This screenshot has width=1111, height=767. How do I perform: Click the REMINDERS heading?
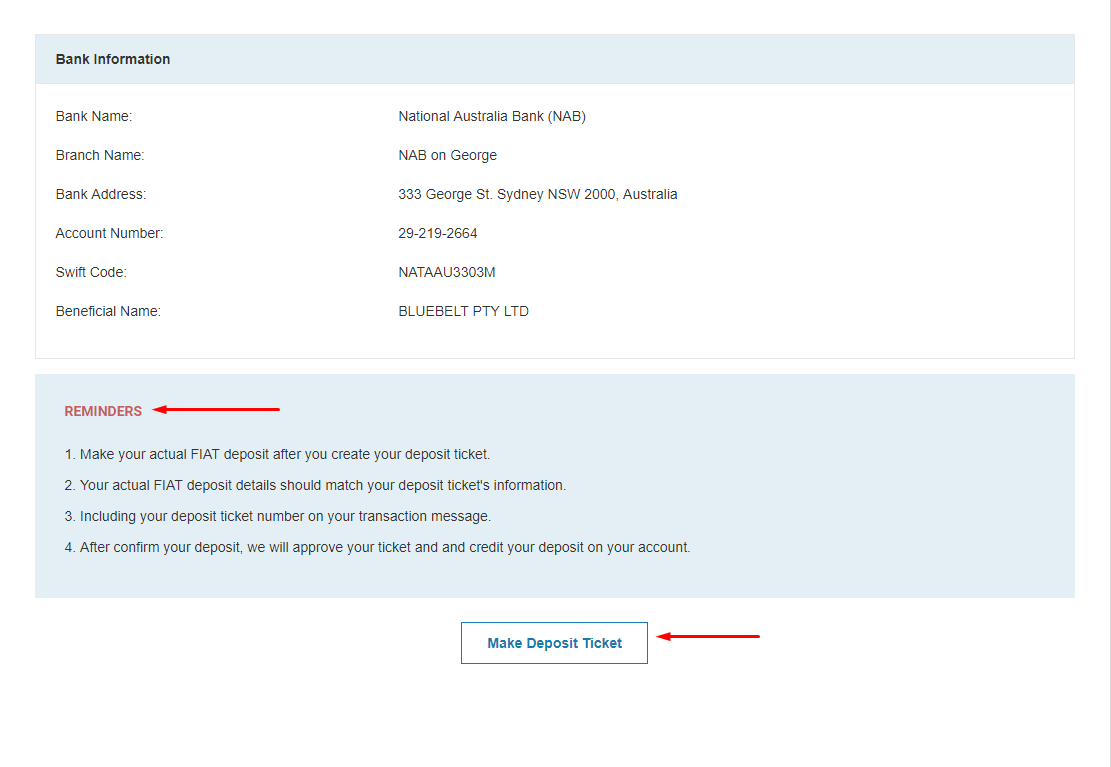tap(103, 411)
